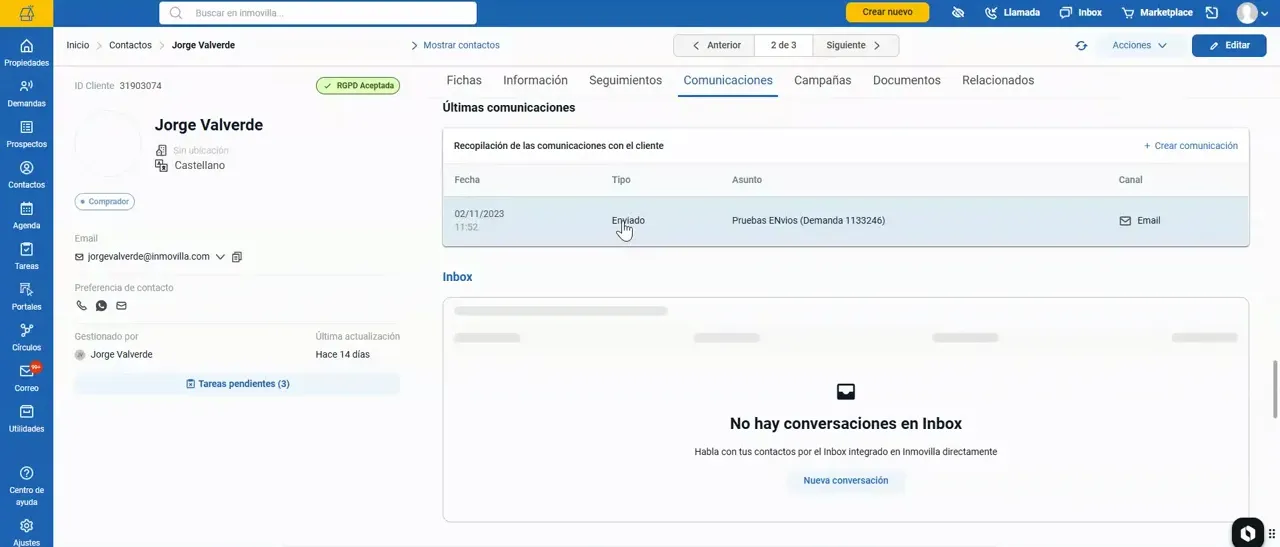The height and width of the screenshot is (547, 1280).
Task: Click the phone contact preference icon
Action: click(82, 306)
